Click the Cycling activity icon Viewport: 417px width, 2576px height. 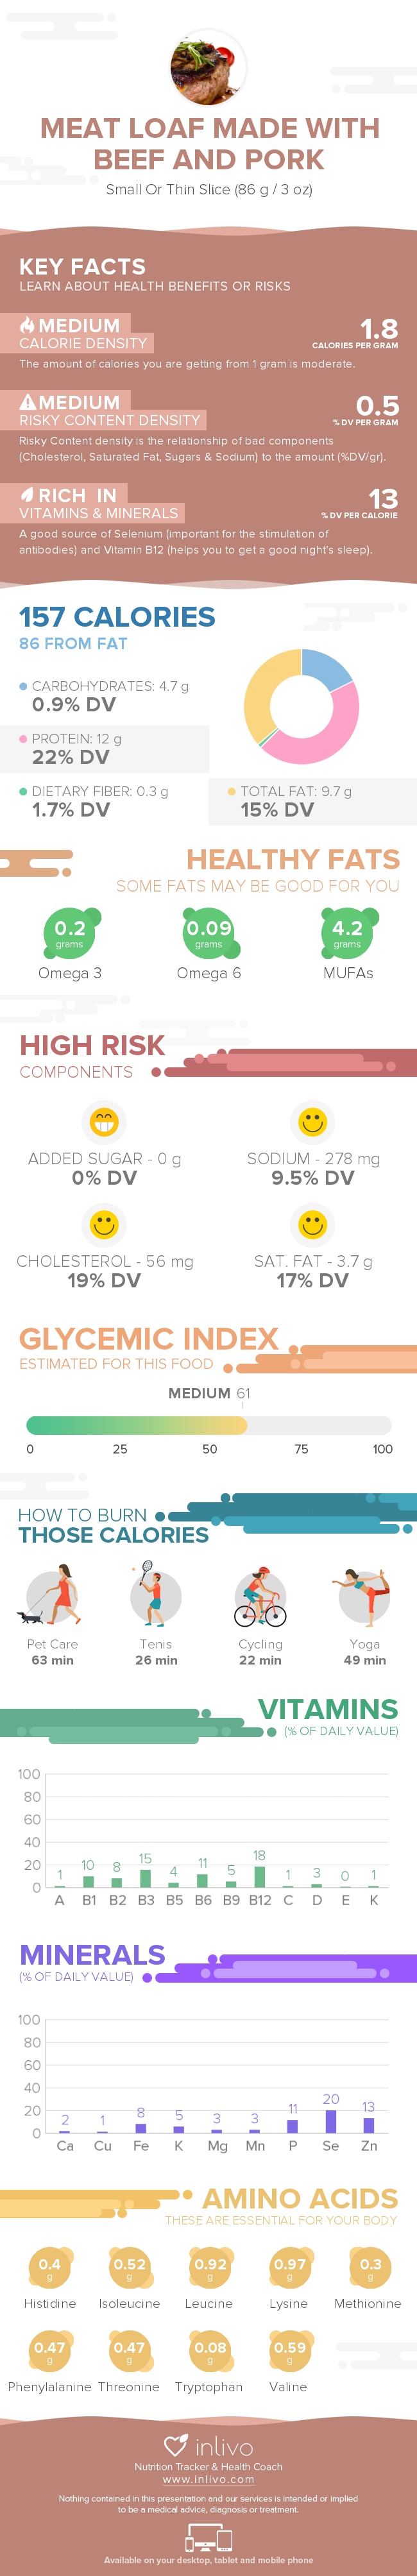pyautogui.click(x=260, y=1597)
